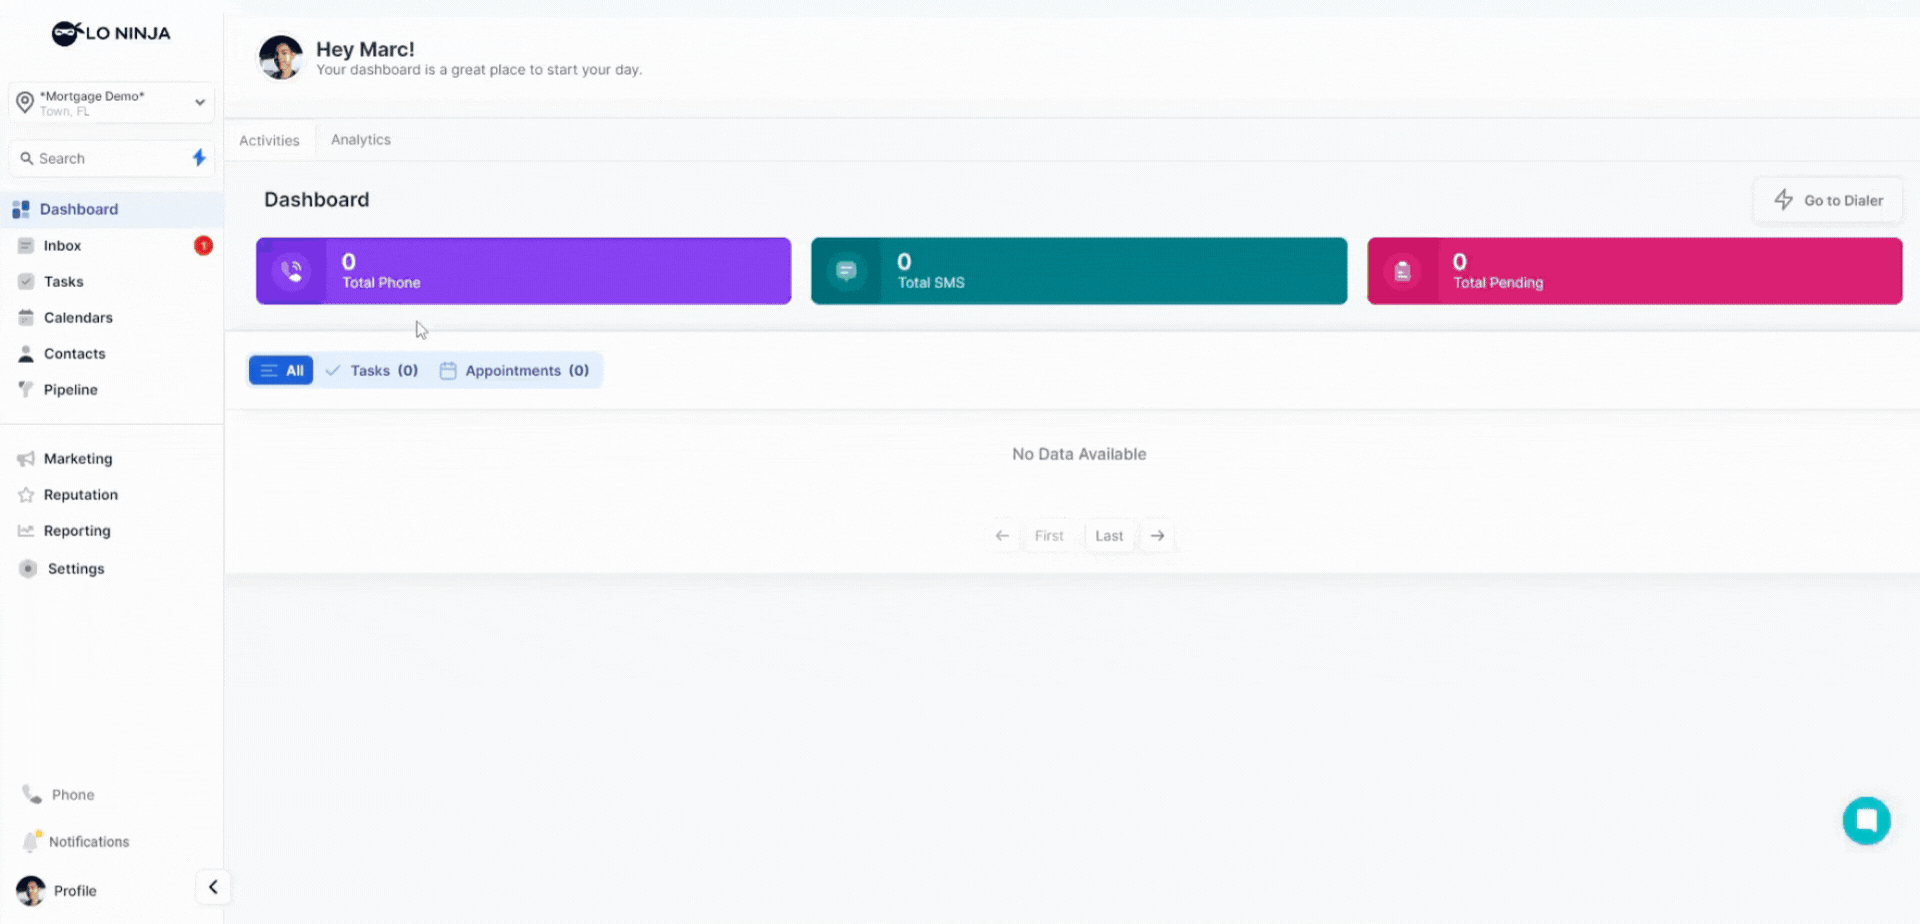Click the Last pagination button

pyautogui.click(x=1109, y=536)
